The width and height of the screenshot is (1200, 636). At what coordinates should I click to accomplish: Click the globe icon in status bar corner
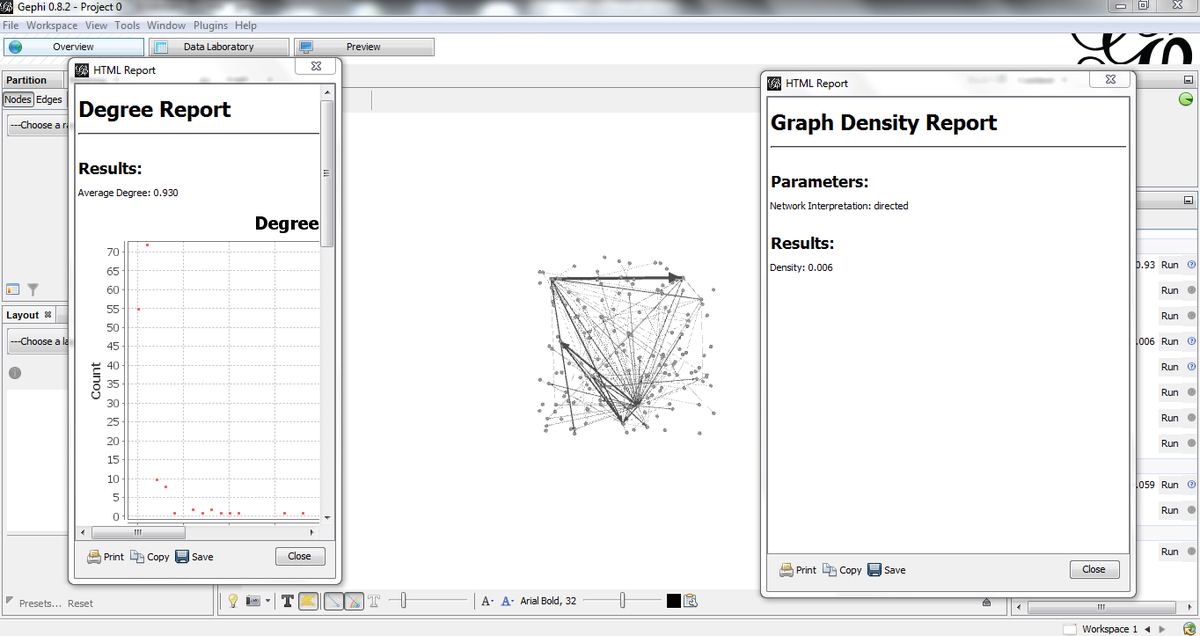tap(1189, 628)
